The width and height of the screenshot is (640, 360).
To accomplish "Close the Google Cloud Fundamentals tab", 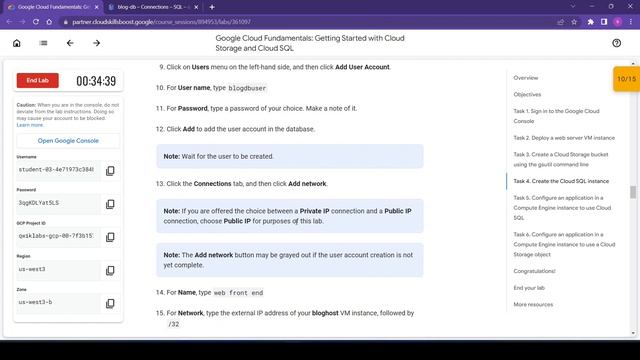I will pyautogui.click(x=96, y=7).
